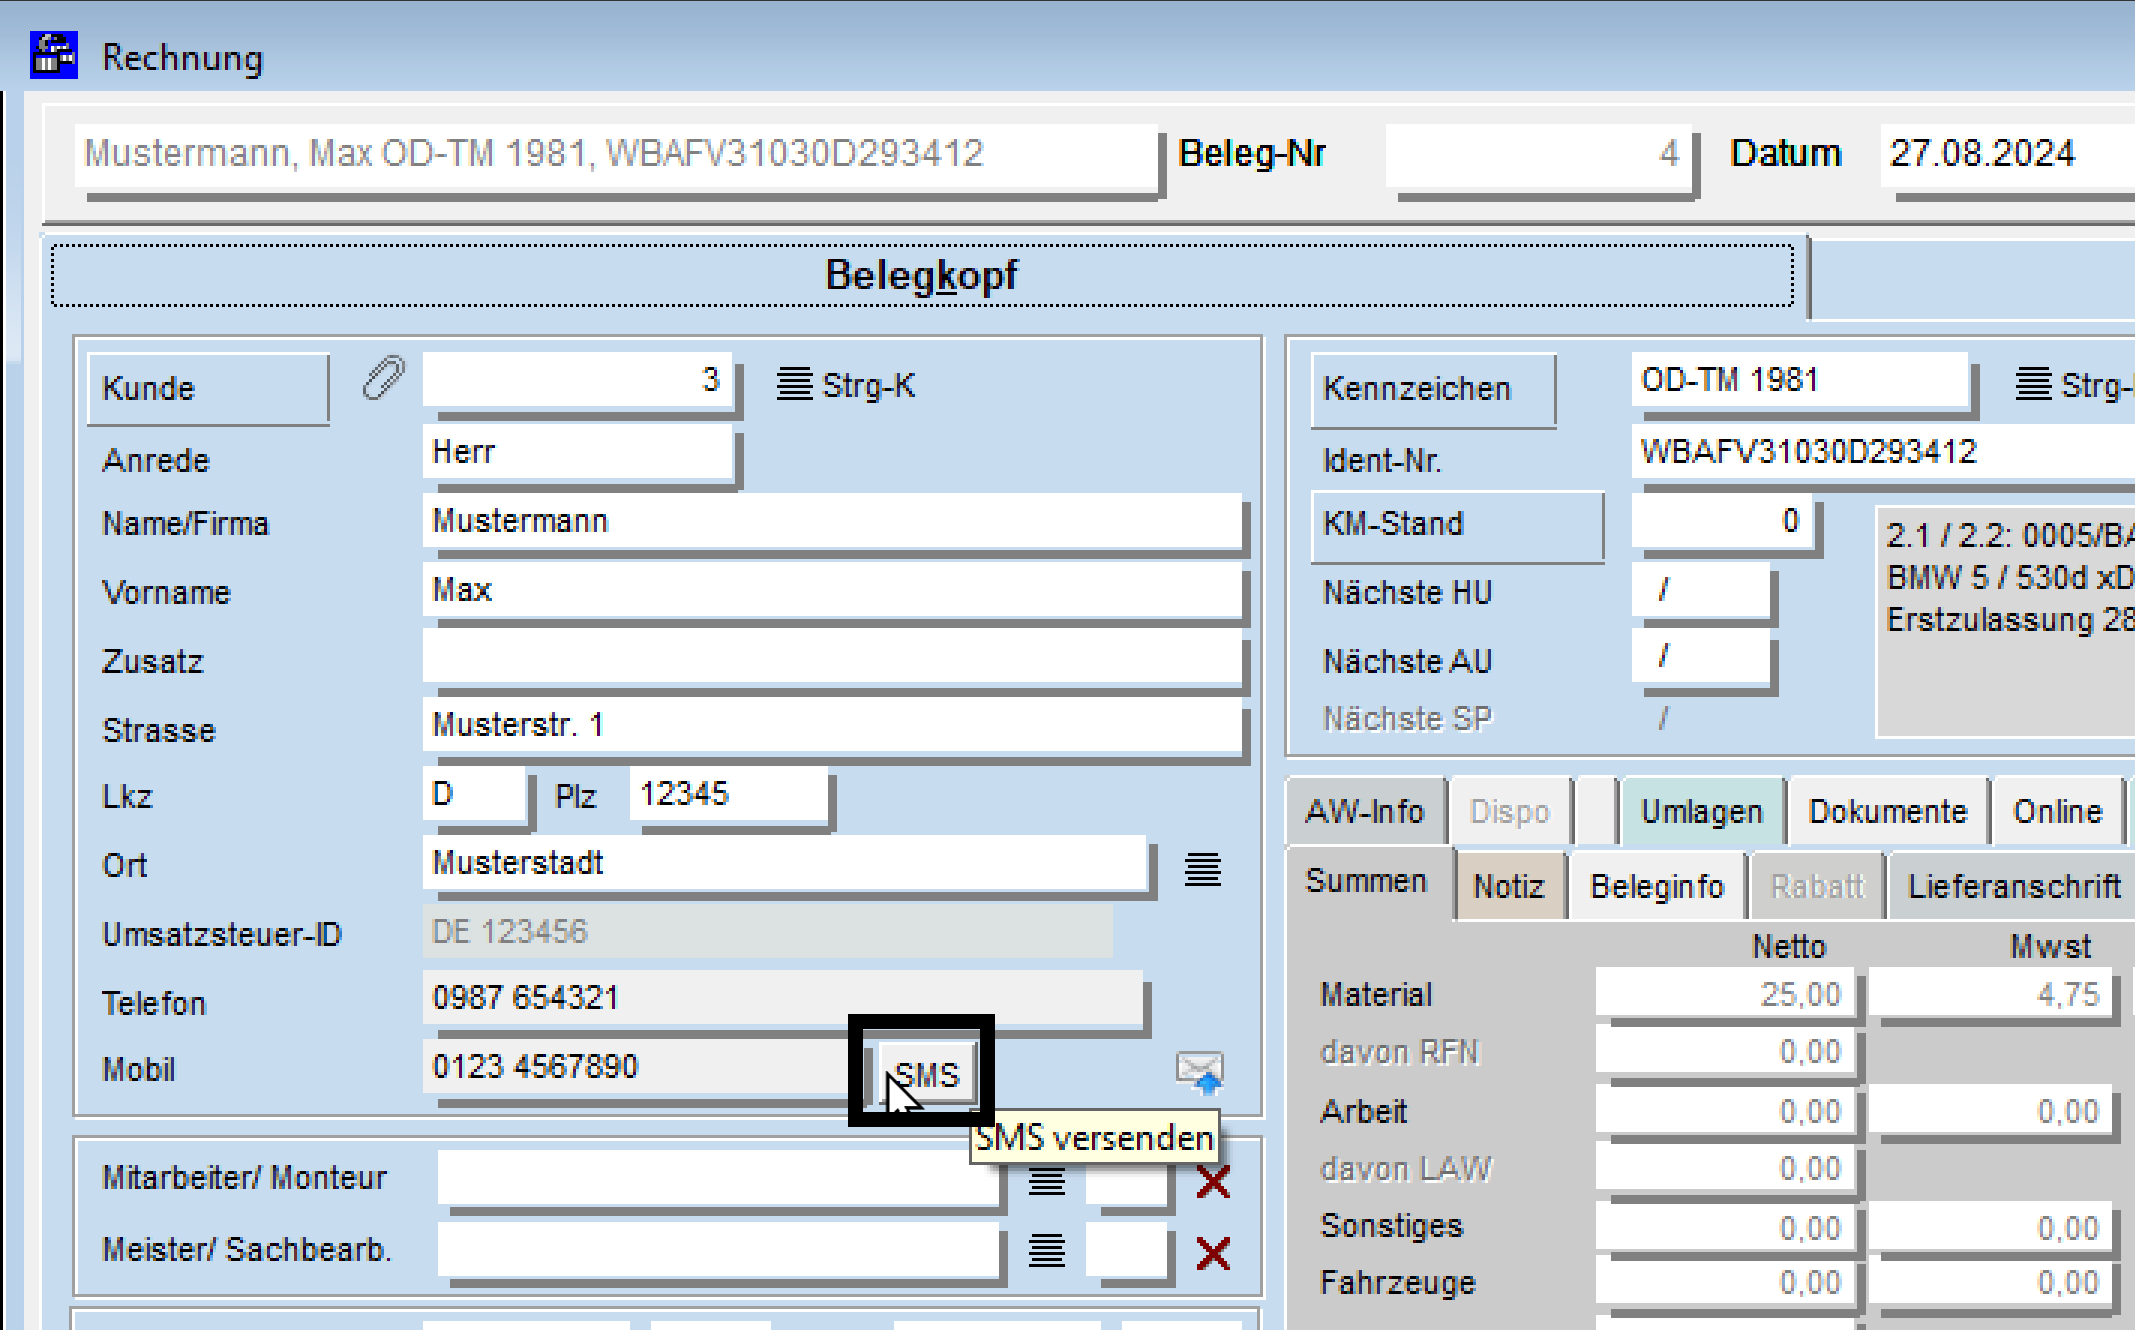Click the Datum field showing 27.08.2024
This screenshot has width=2135, height=1330.
pos(2007,154)
